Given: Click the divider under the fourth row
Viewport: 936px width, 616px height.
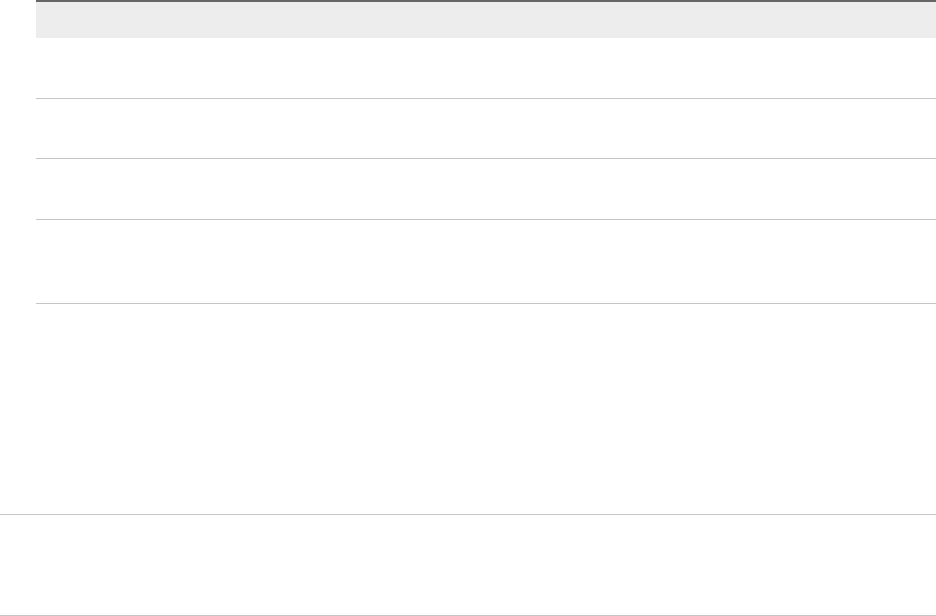Looking at the screenshot, I should click(486, 304).
